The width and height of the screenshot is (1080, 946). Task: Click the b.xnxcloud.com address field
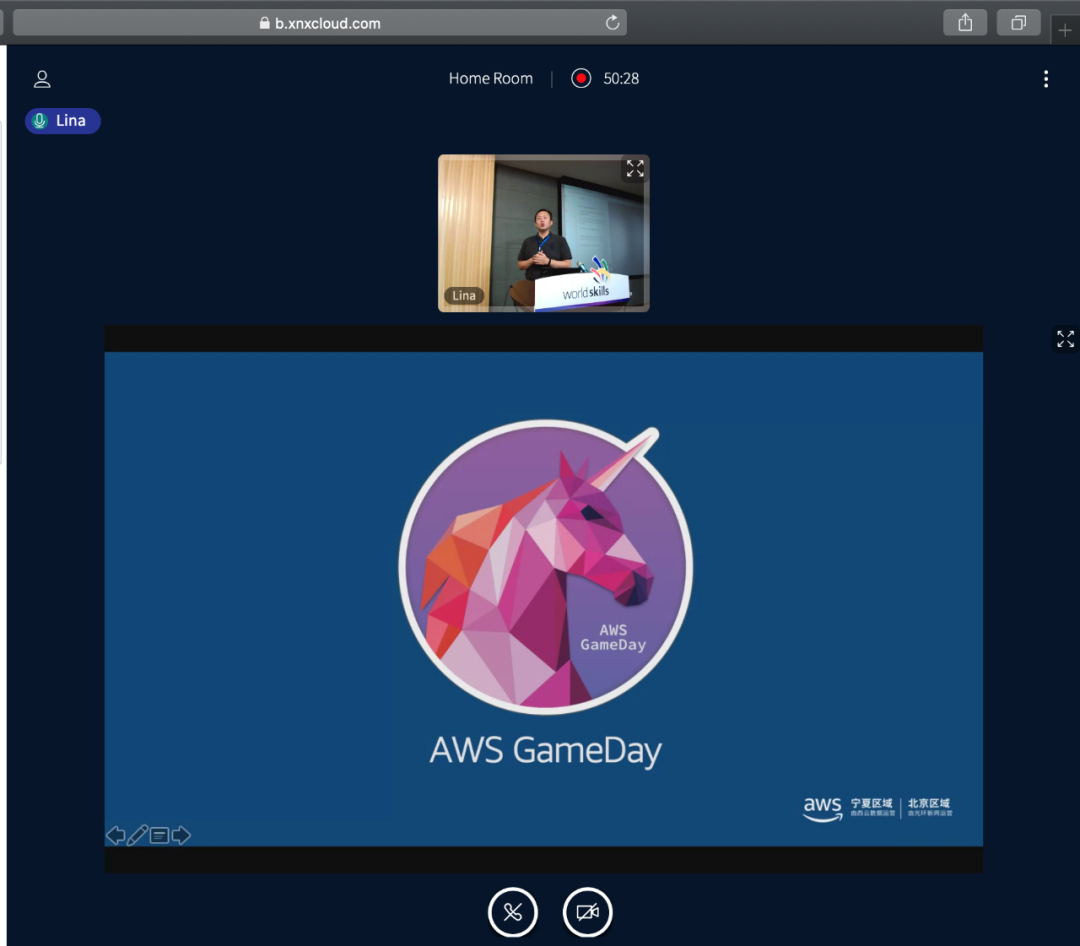click(x=320, y=23)
